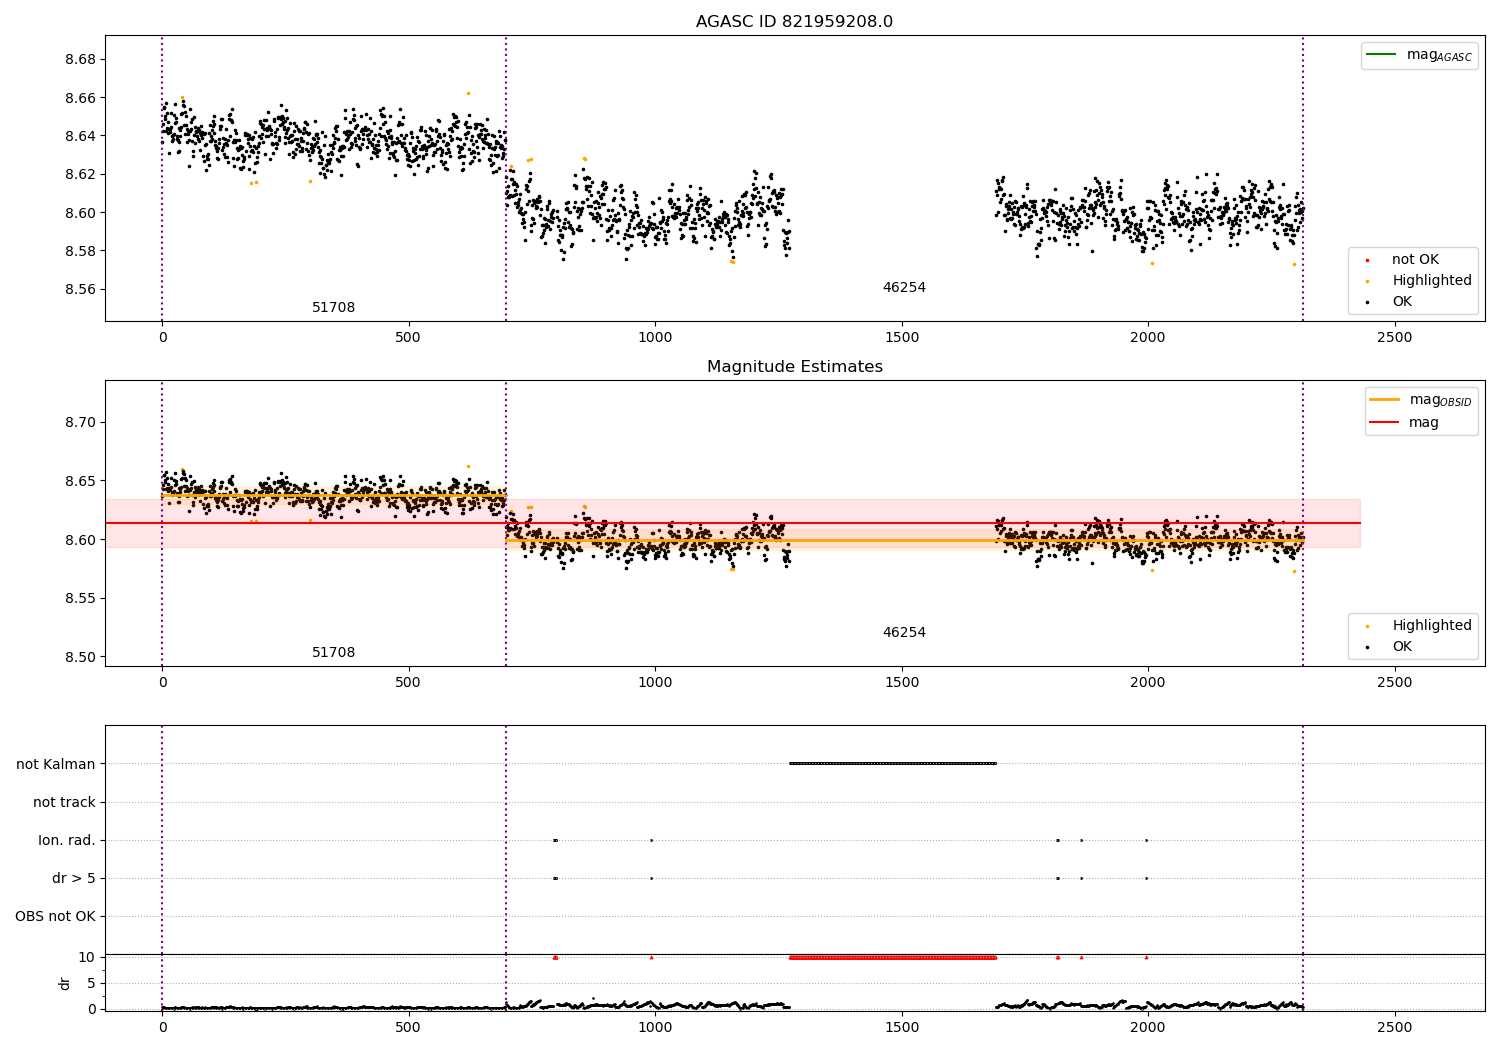Click the "not OK" legend entry

[1415, 260]
